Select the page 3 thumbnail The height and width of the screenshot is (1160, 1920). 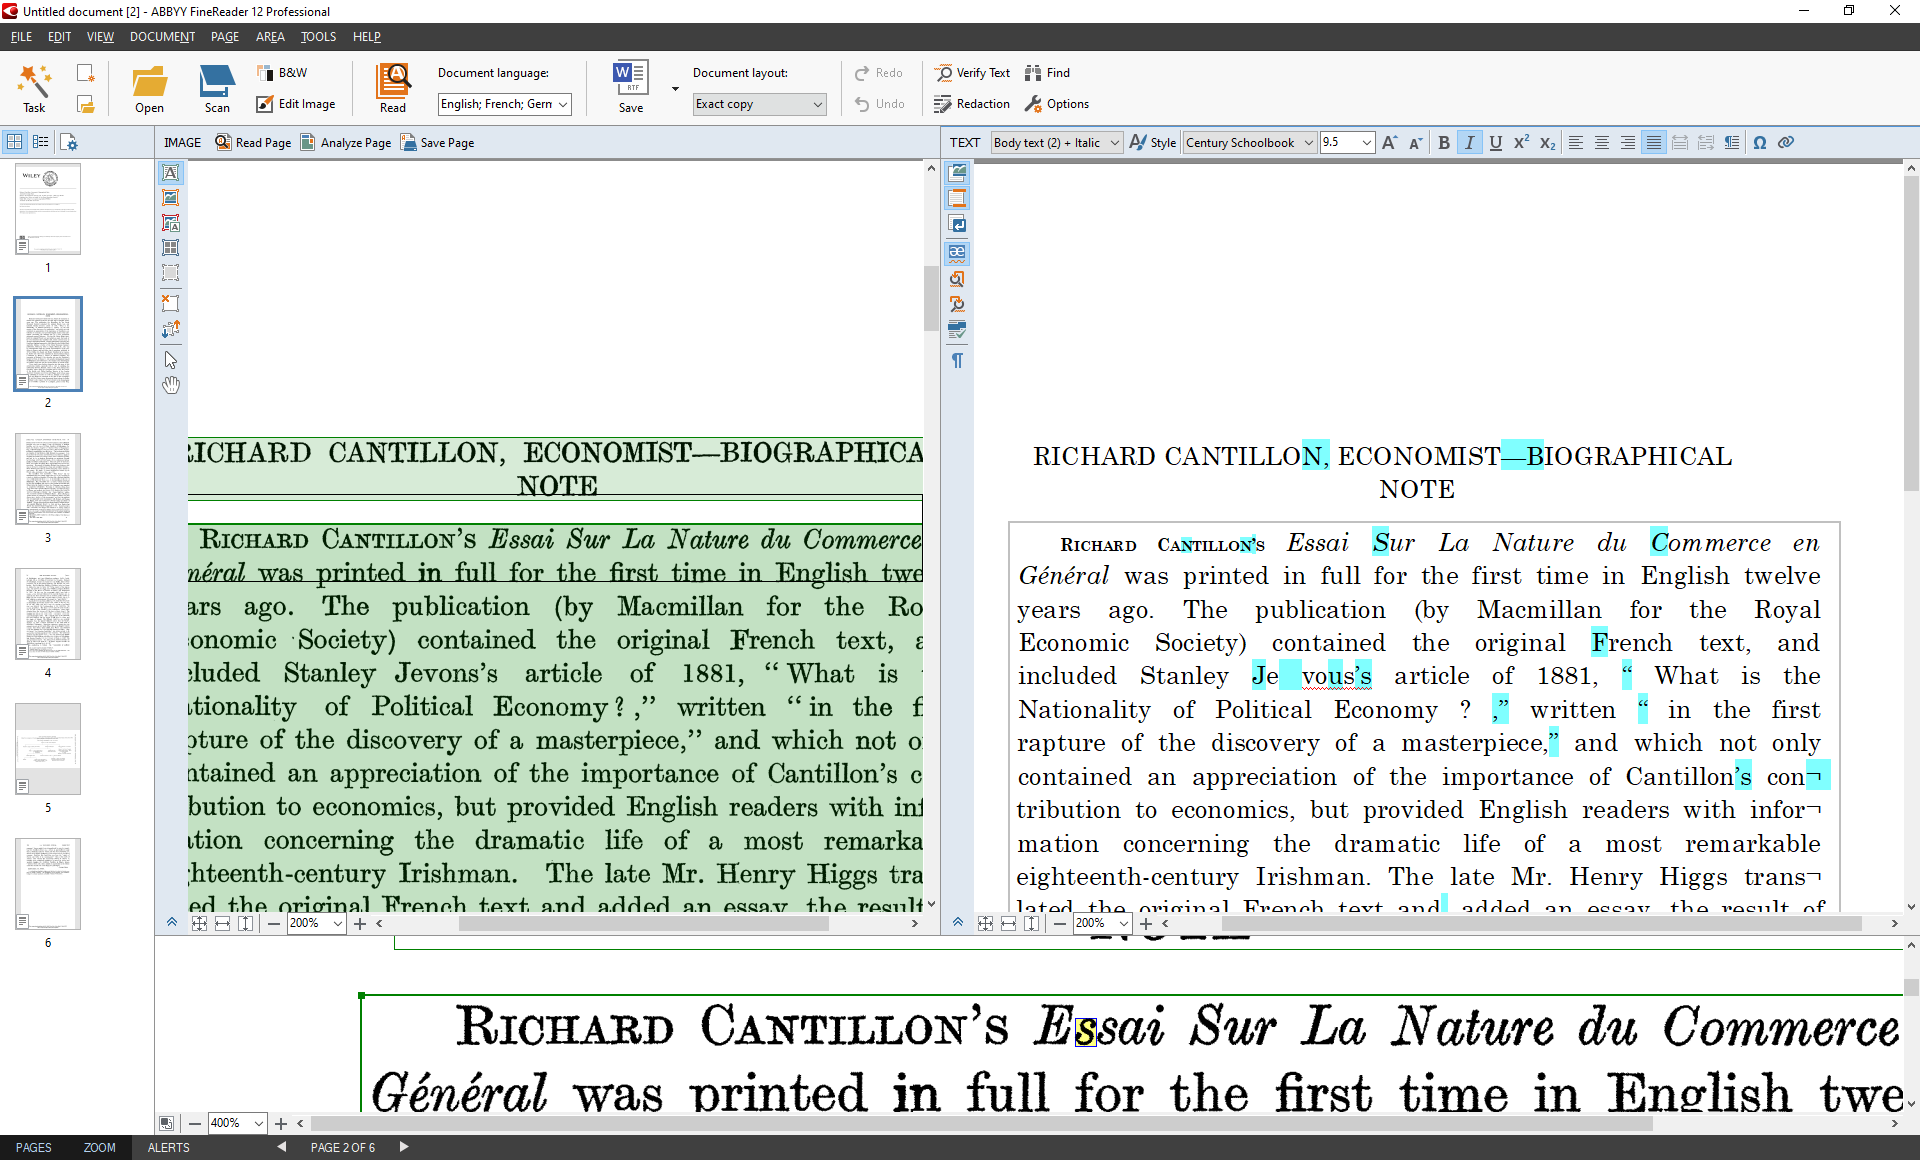coord(48,479)
